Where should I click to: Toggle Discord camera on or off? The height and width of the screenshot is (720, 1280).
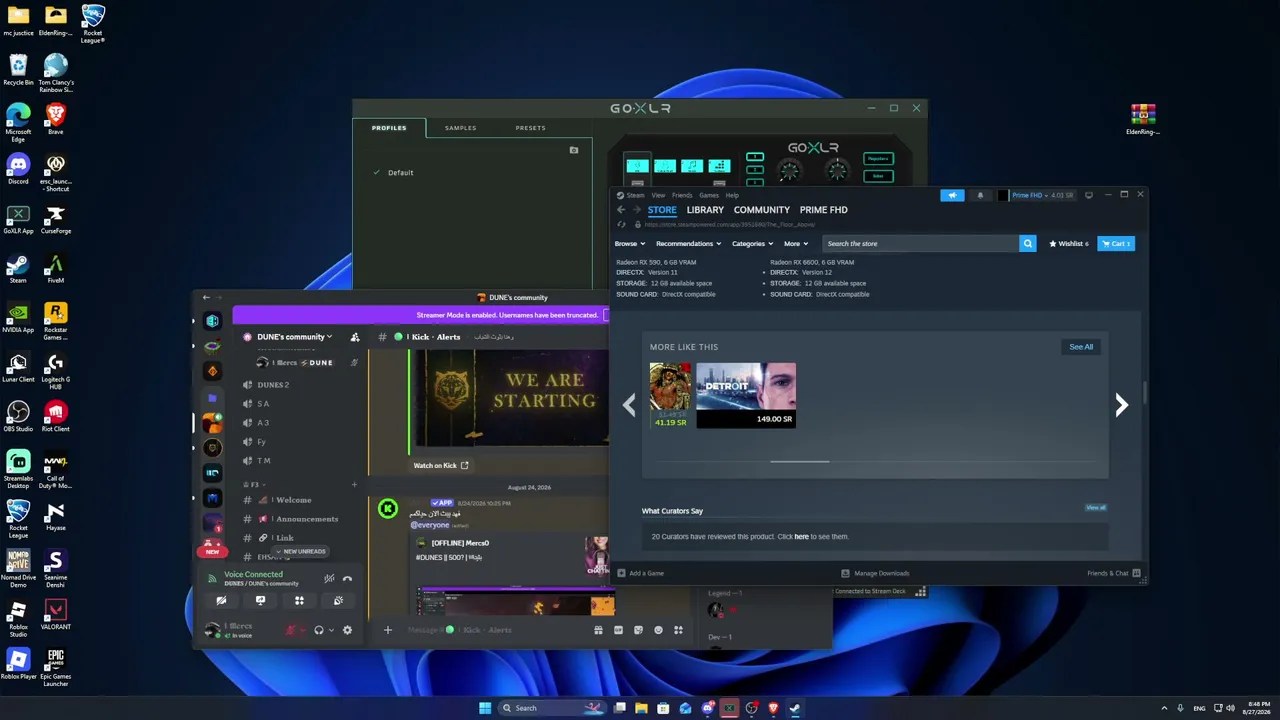(x=221, y=601)
